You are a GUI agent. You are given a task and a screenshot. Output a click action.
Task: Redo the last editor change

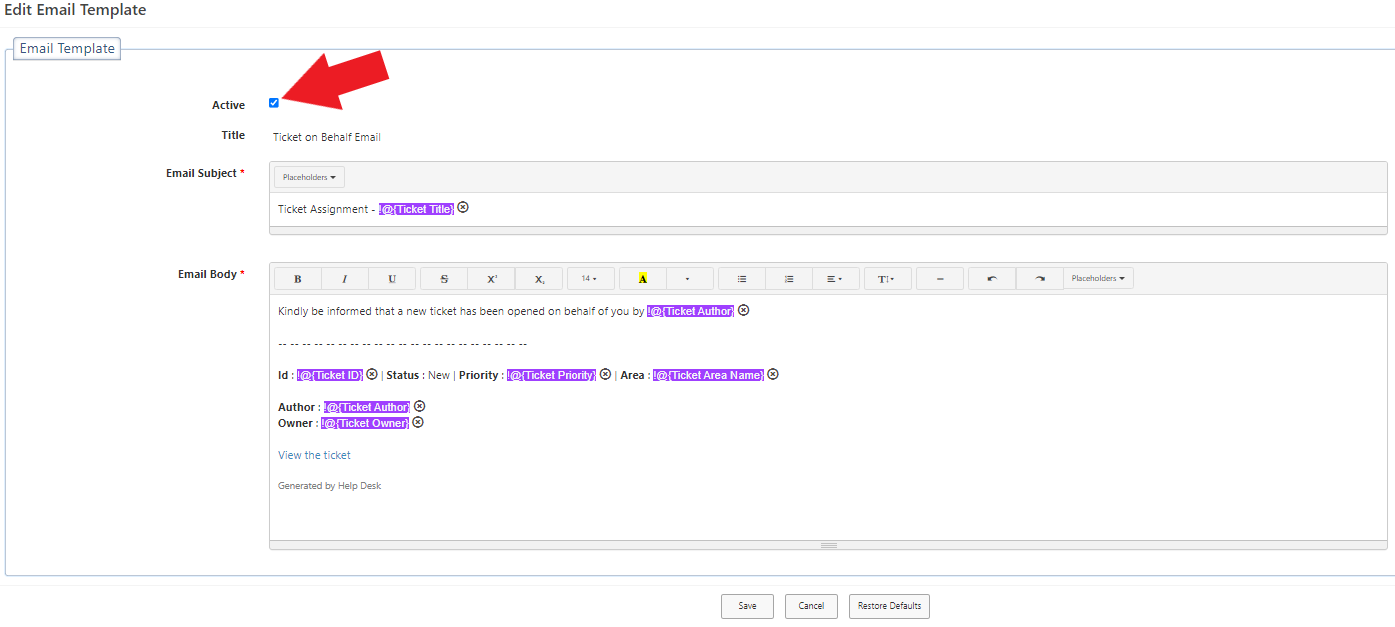coord(1040,278)
